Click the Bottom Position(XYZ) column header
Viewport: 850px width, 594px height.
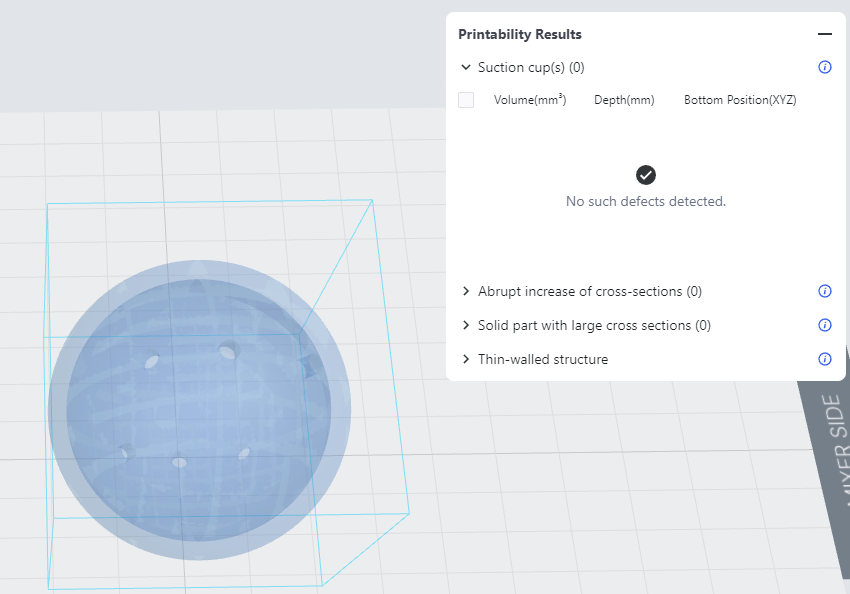(x=740, y=100)
